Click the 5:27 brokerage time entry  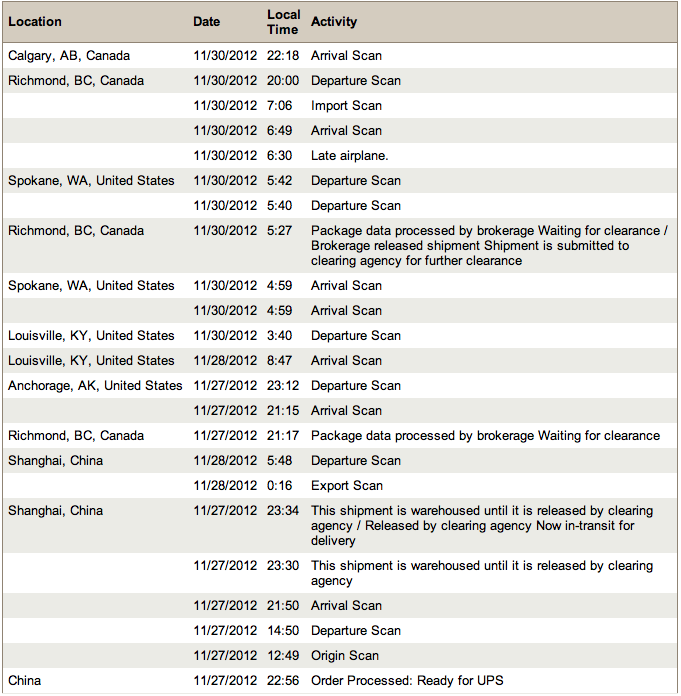(281, 231)
